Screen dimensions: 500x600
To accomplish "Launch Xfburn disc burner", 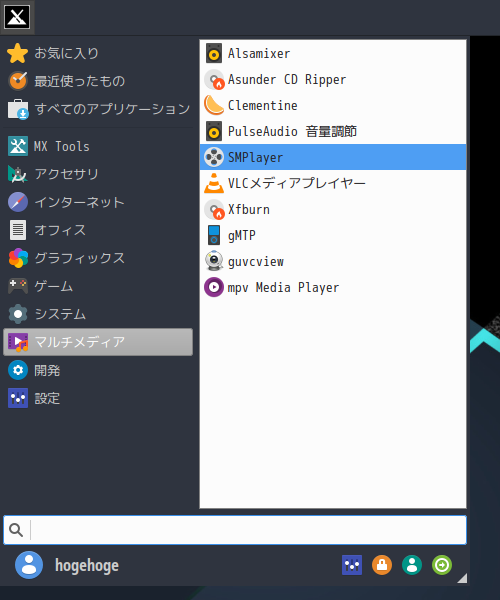I will [x=333, y=209].
